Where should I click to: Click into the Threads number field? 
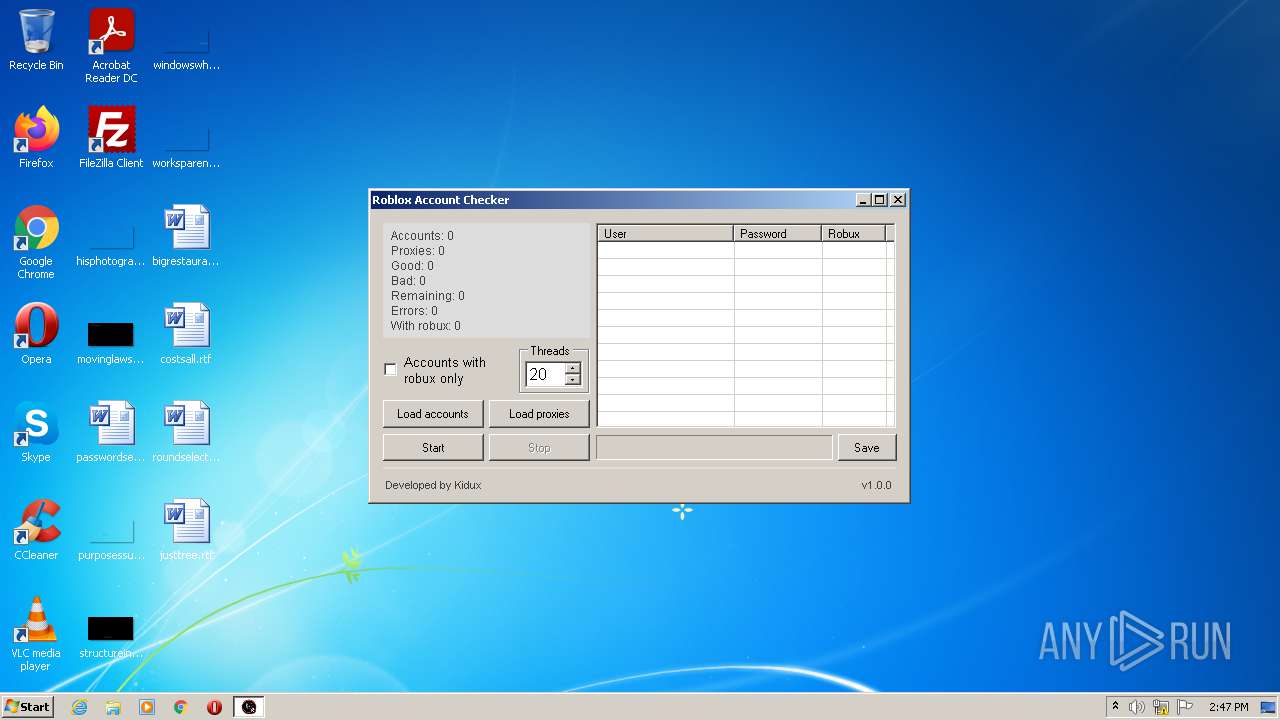(x=545, y=374)
